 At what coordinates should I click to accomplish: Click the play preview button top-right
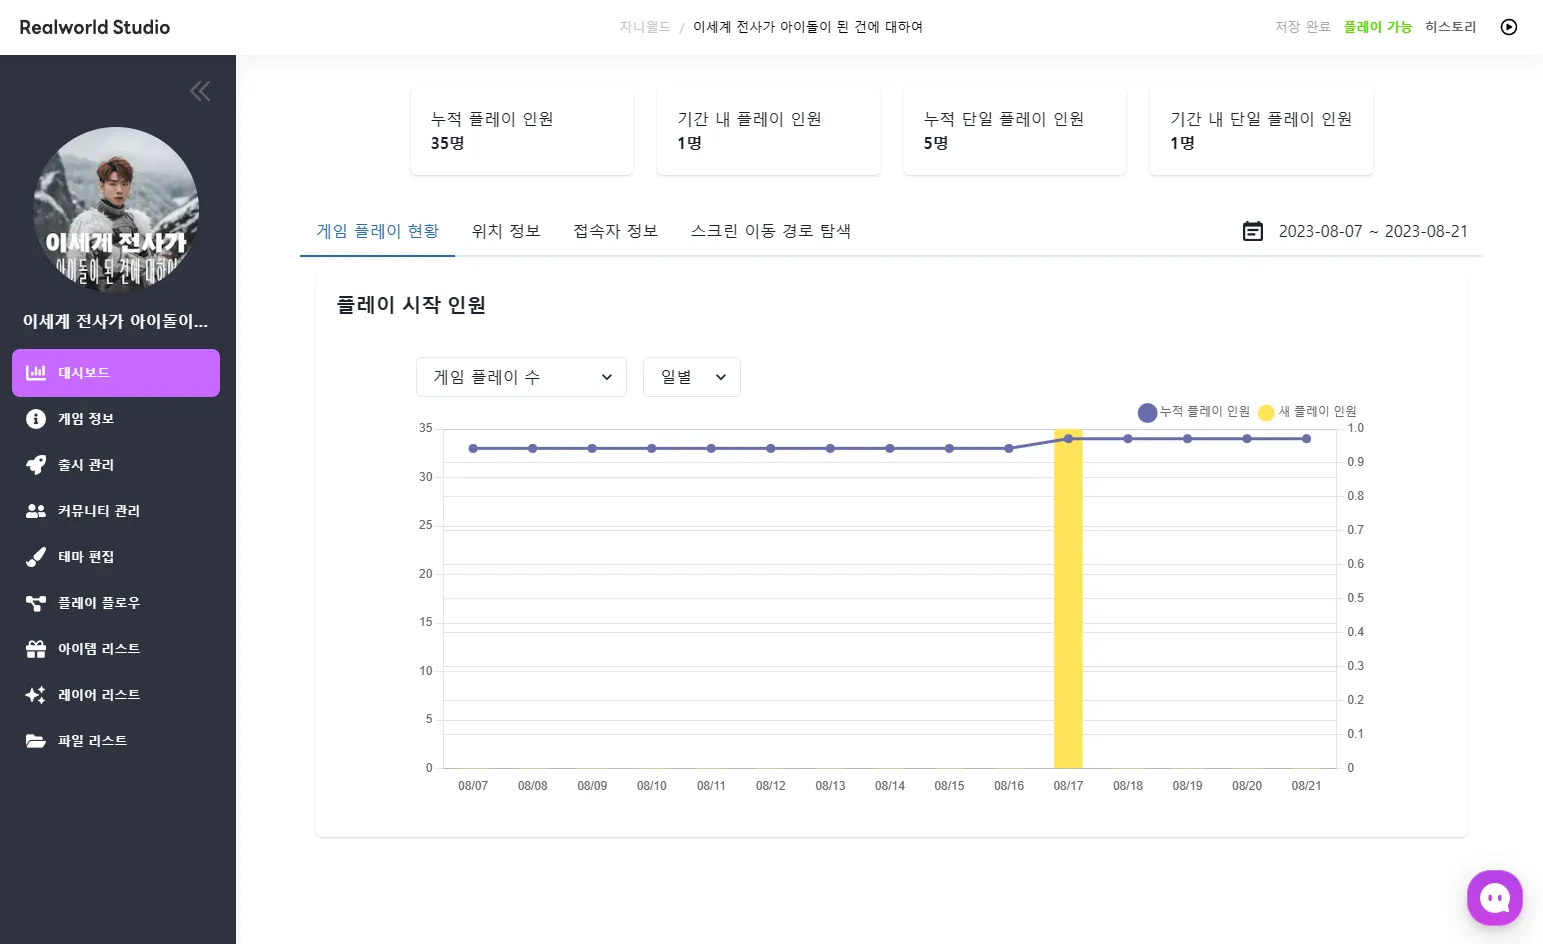click(x=1509, y=27)
